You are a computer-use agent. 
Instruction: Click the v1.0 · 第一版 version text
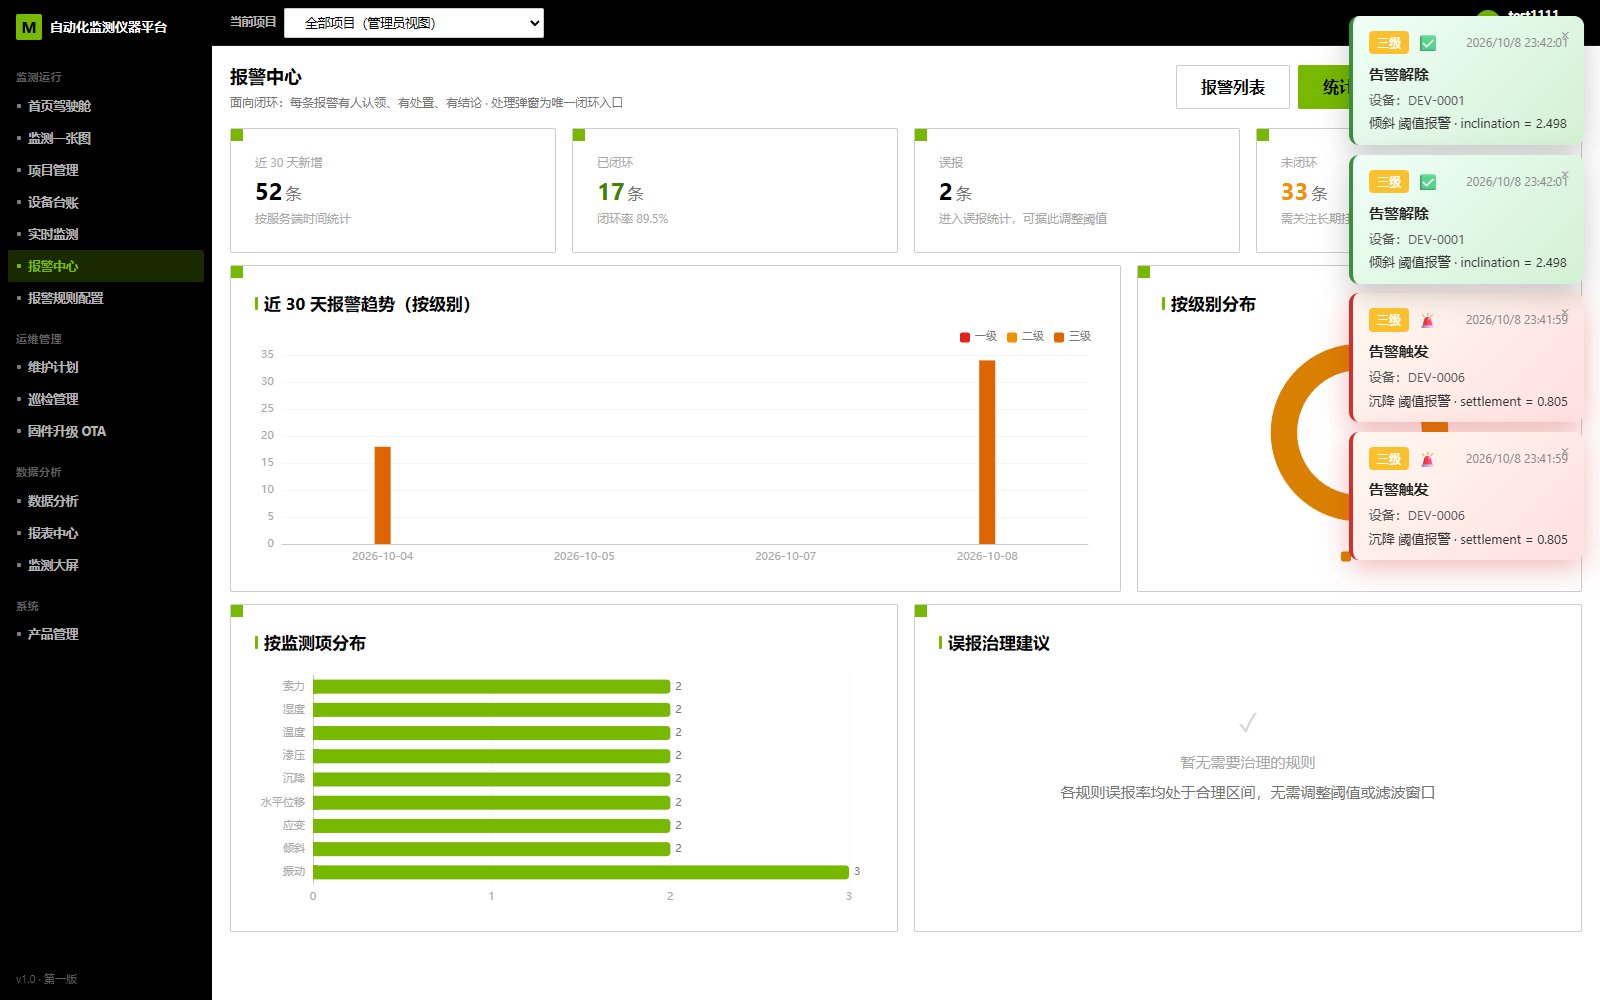click(x=47, y=979)
